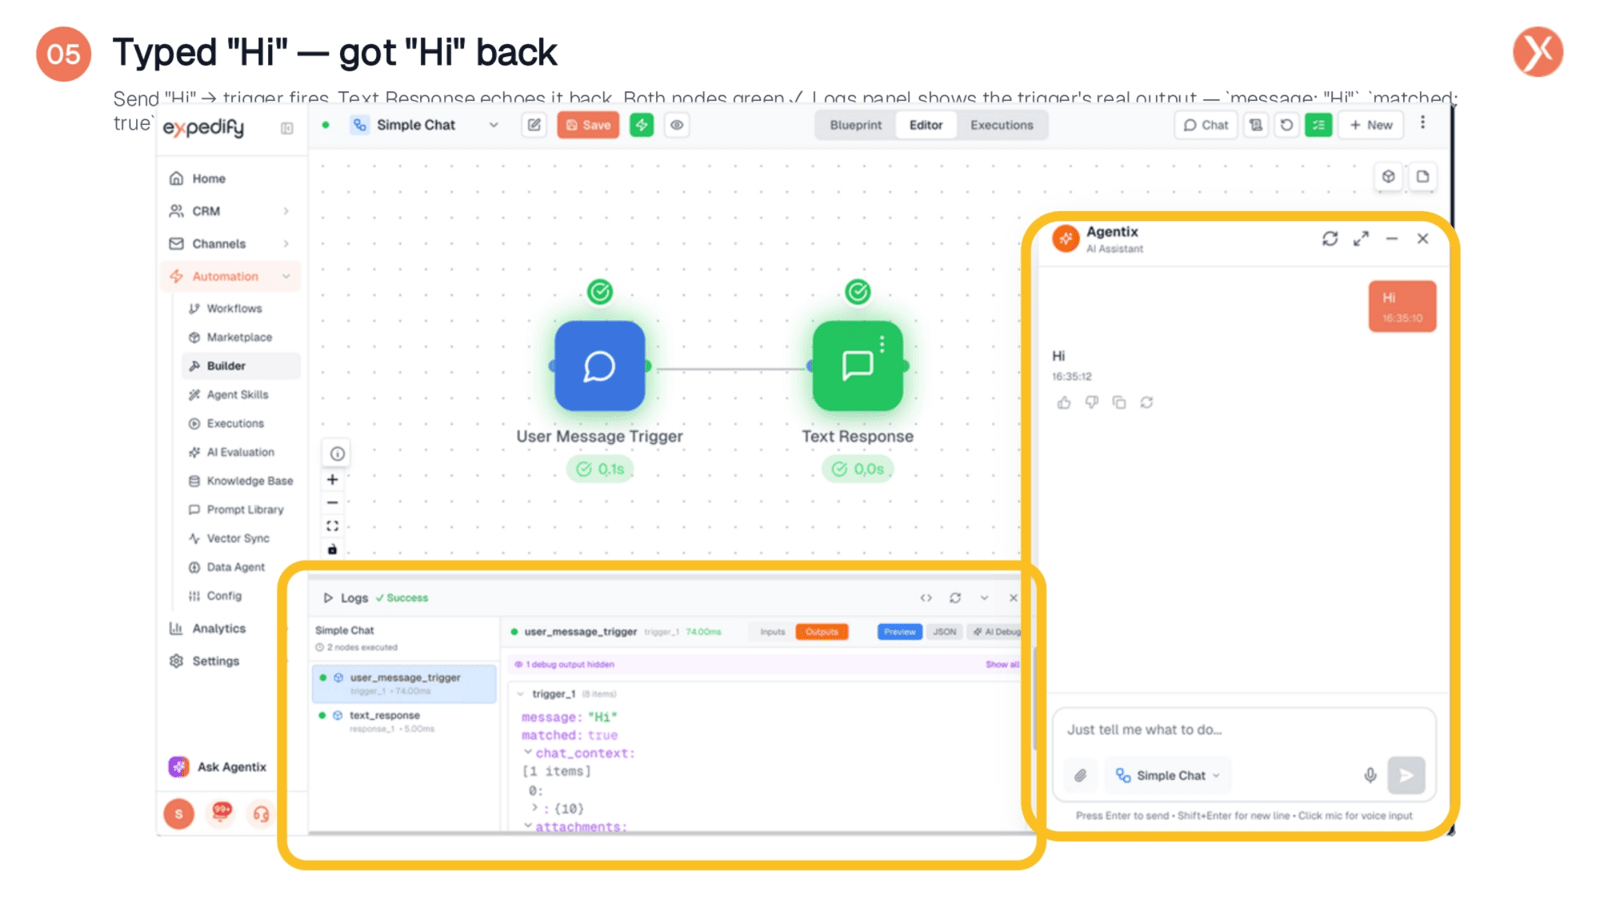Toggle the eye preview icon in toolbar
This screenshot has width=1600, height=900.
[x=677, y=125]
